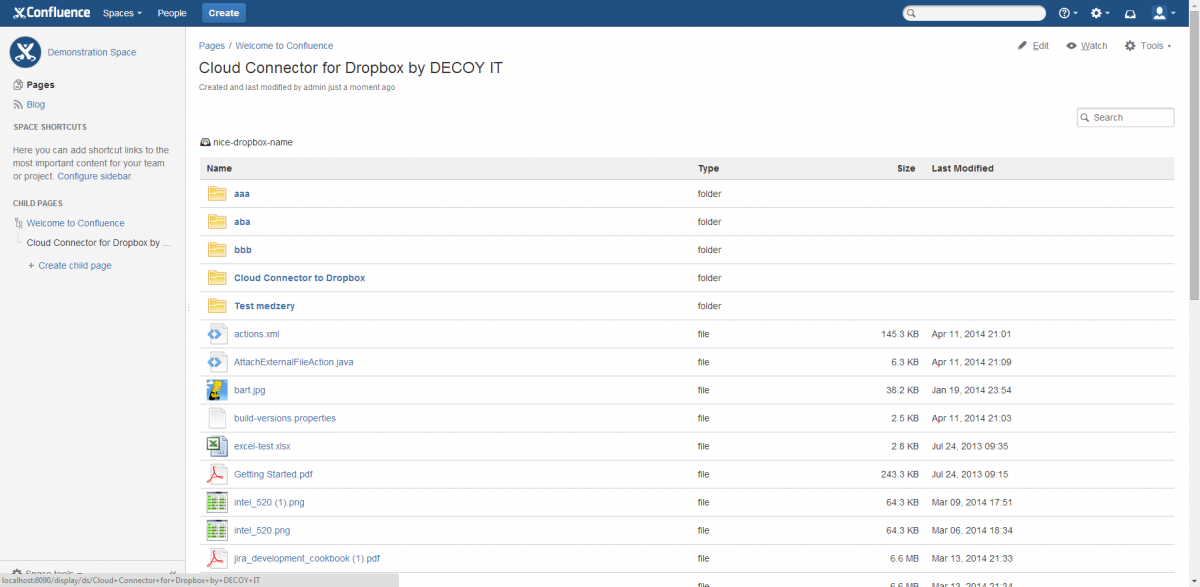Viewport: 1200px width, 587px height.
Task: Click the page tree icon beside Welcome to Confluence
Action: 18,223
